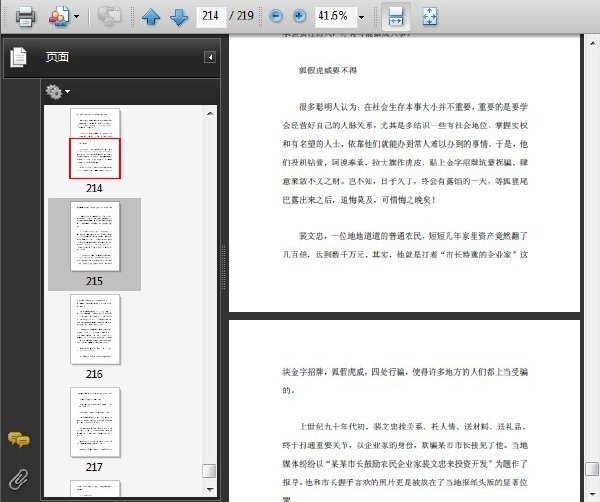Viewport: 600px width, 502px height.
Task: Open the share/collaborate icon
Action: click(59, 16)
